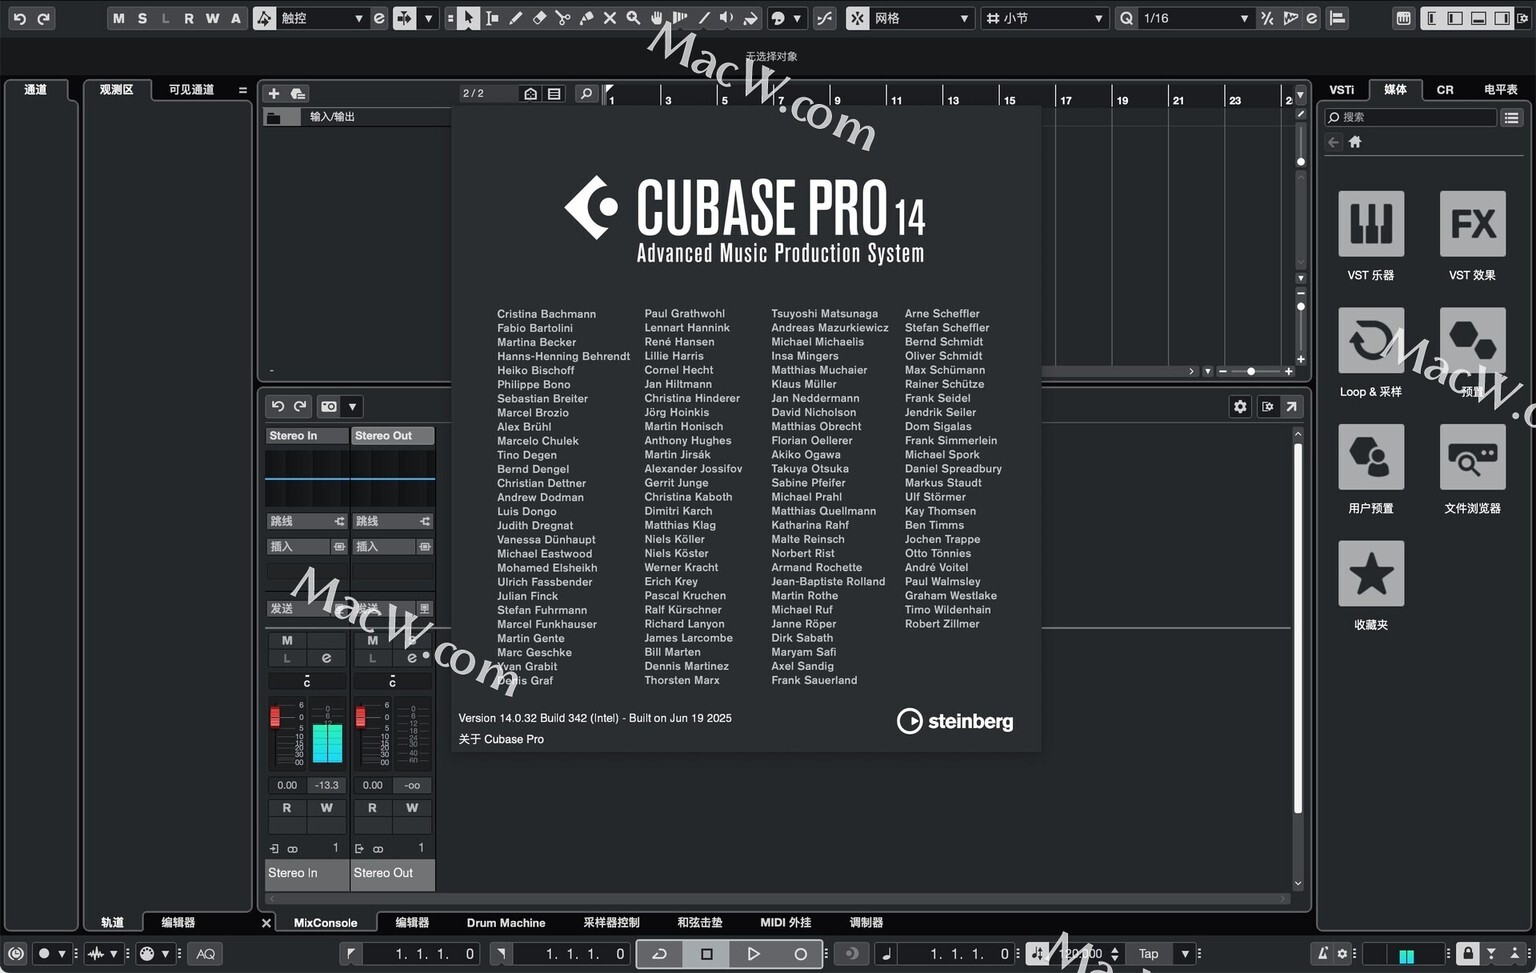This screenshot has height=973, width=1536.
Task: Toggle global Write automation W
Action: point(212,18)
